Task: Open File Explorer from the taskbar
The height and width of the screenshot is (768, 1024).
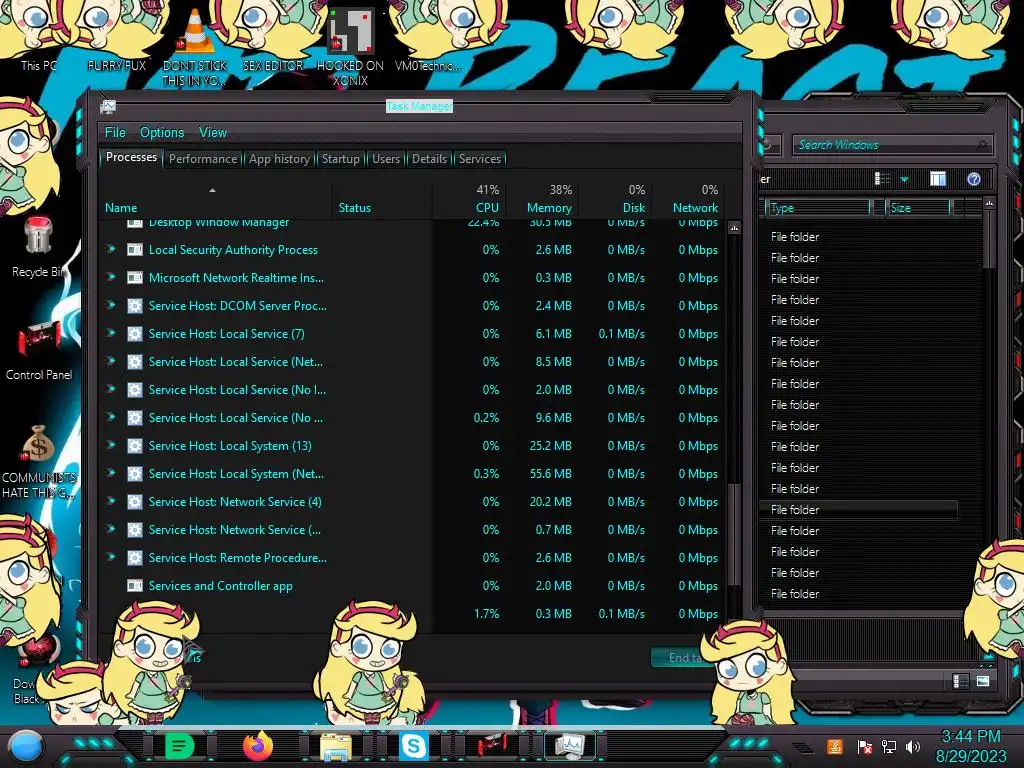Action: coord(335,746)
